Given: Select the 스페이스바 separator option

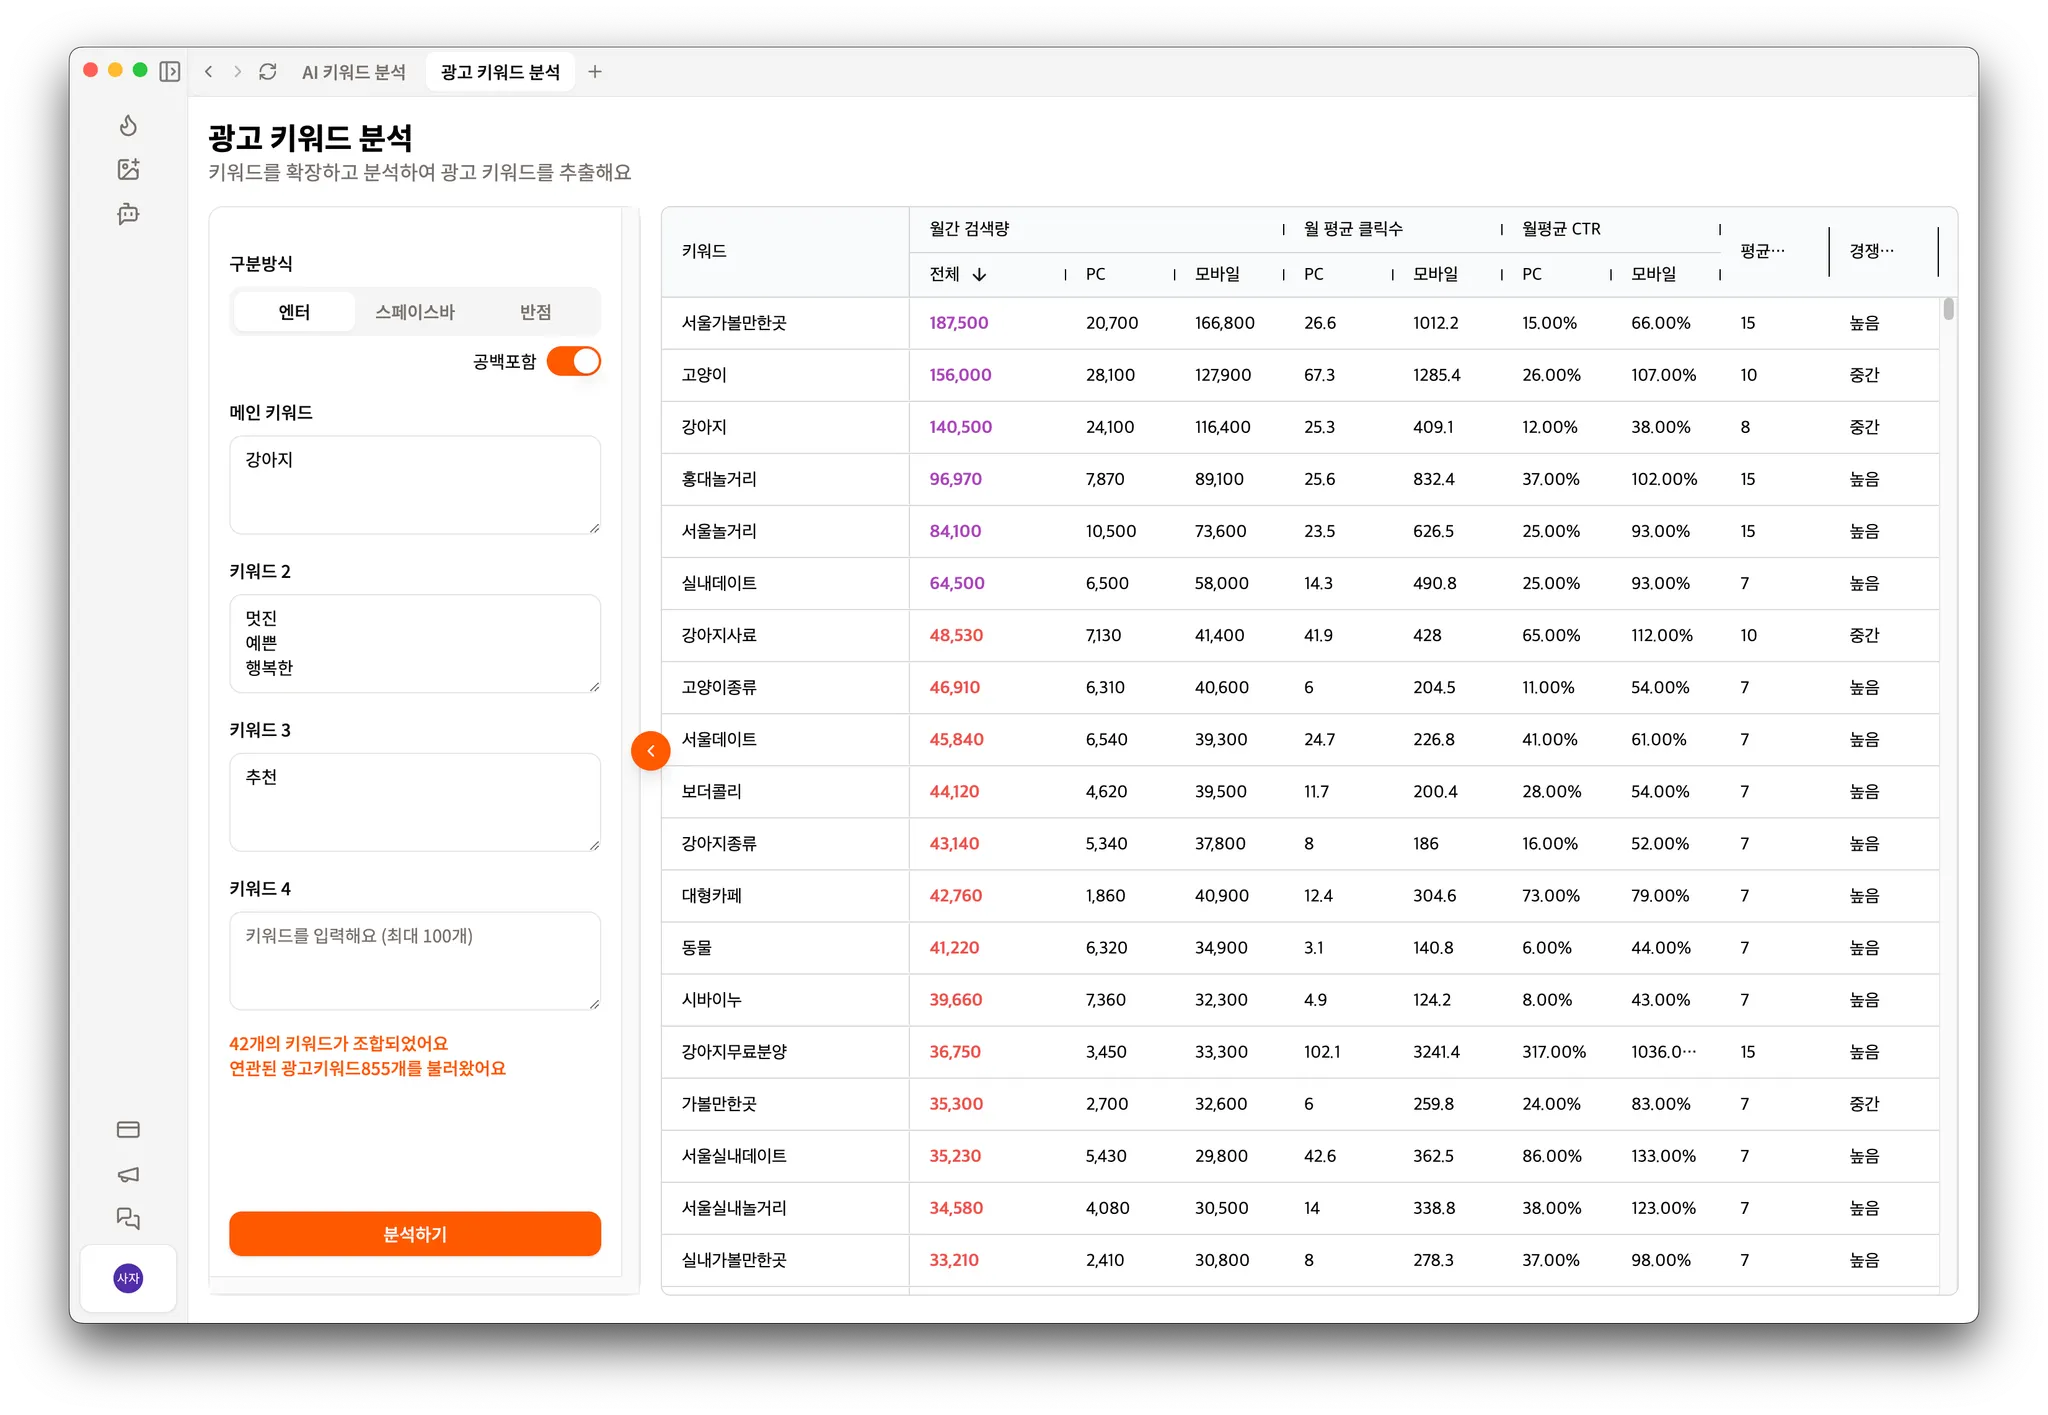Looking at the screenshot, I should pos(415,312).
